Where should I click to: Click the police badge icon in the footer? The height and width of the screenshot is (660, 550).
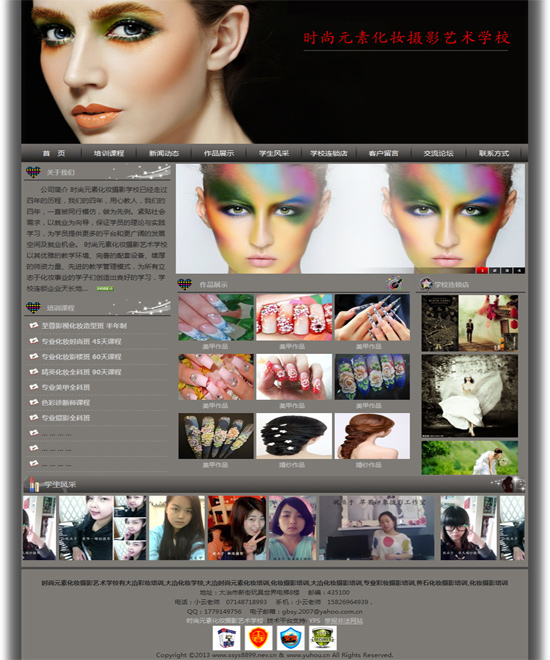[x=226, y=638]
